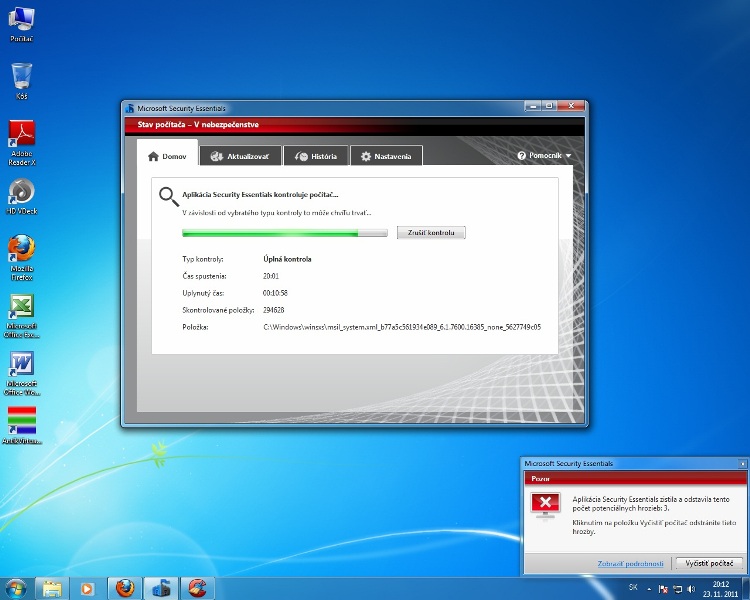
Task: Switch to the Aktualizovať tab
Action: [240, 156]
